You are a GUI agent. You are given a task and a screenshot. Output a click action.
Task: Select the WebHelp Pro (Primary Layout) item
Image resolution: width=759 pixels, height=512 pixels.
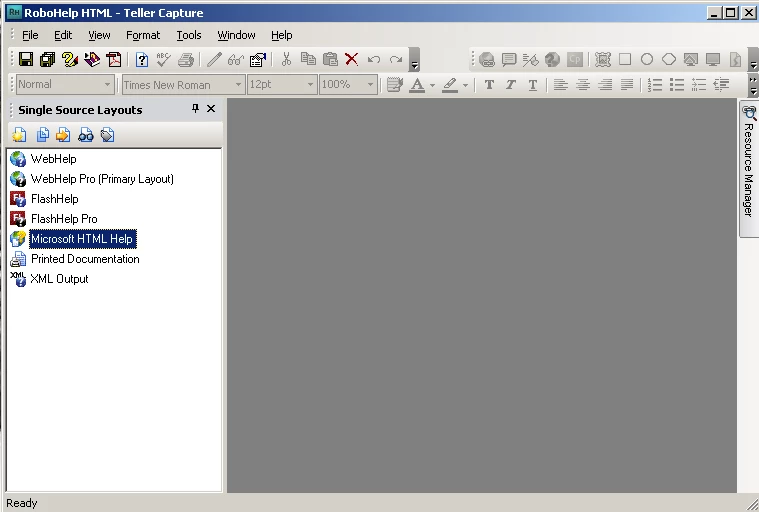(102, 179)
